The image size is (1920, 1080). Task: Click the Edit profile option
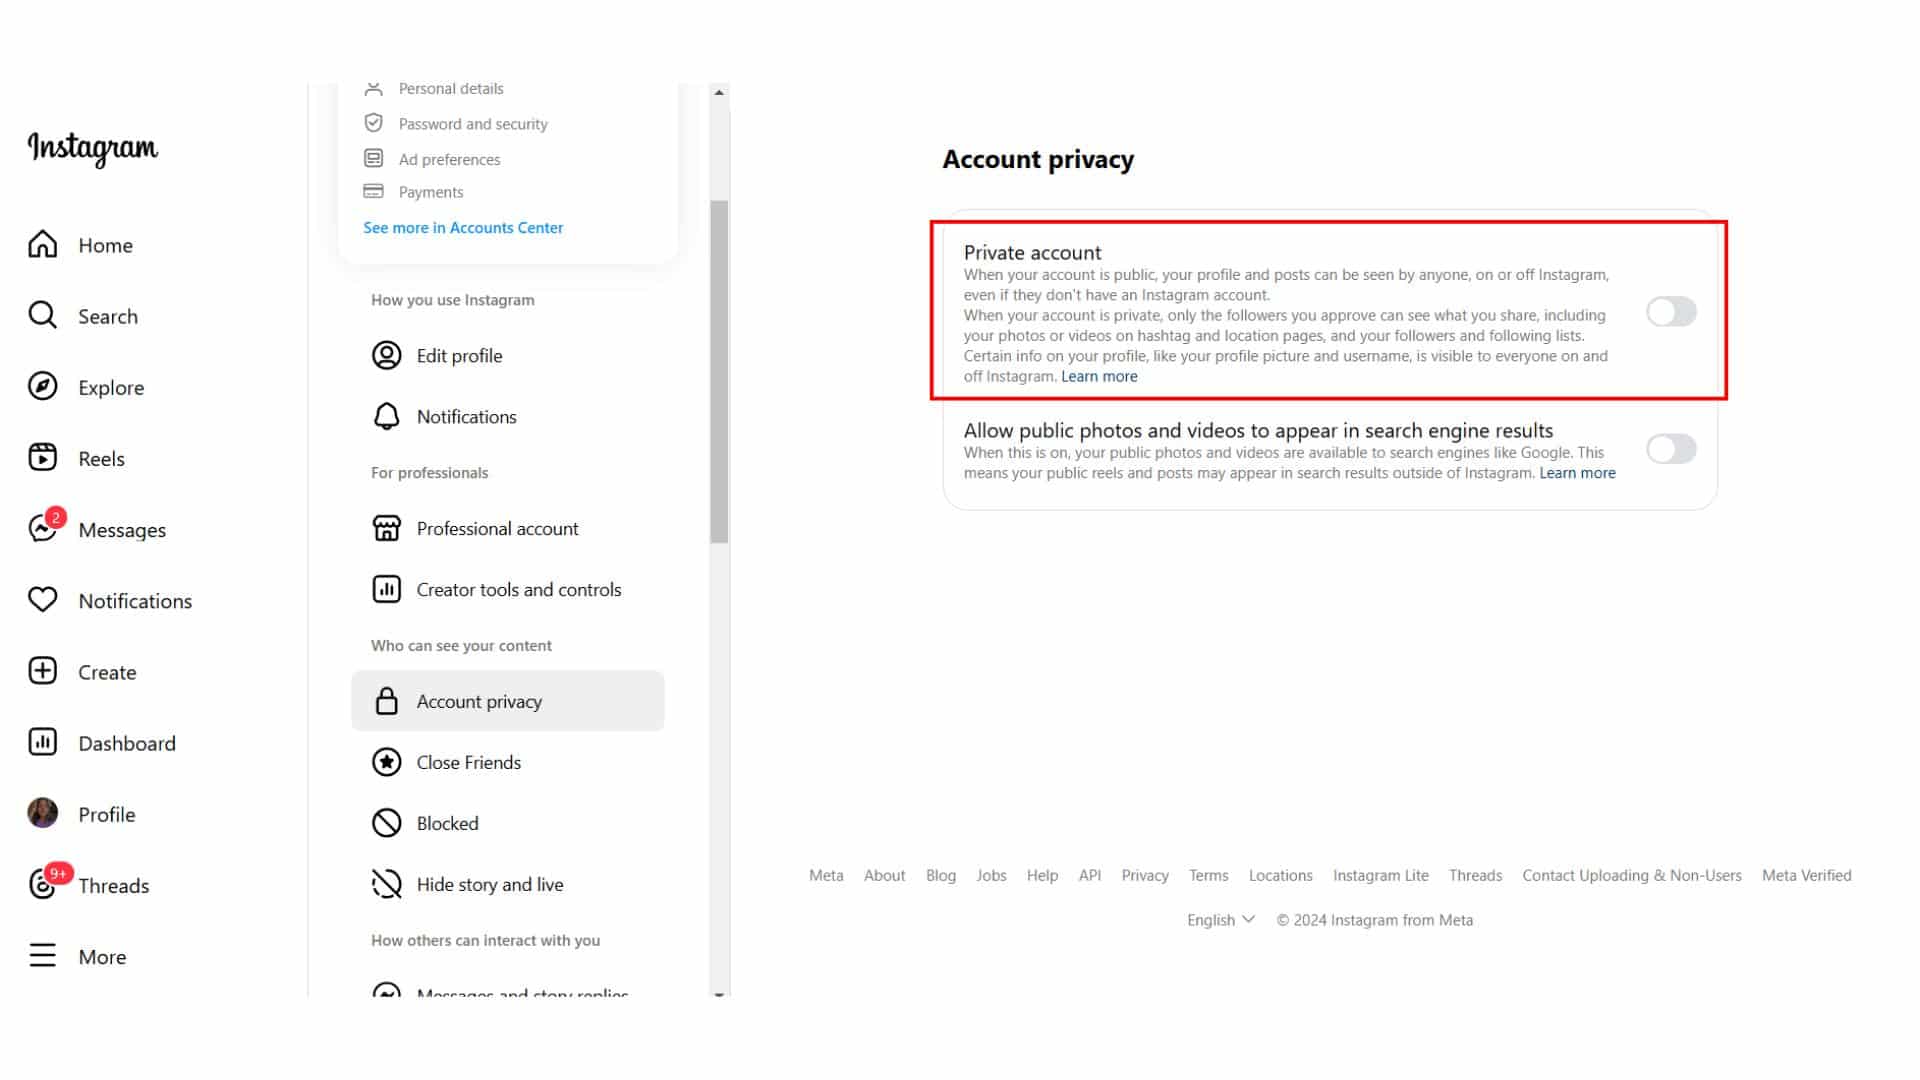(459, 355)
